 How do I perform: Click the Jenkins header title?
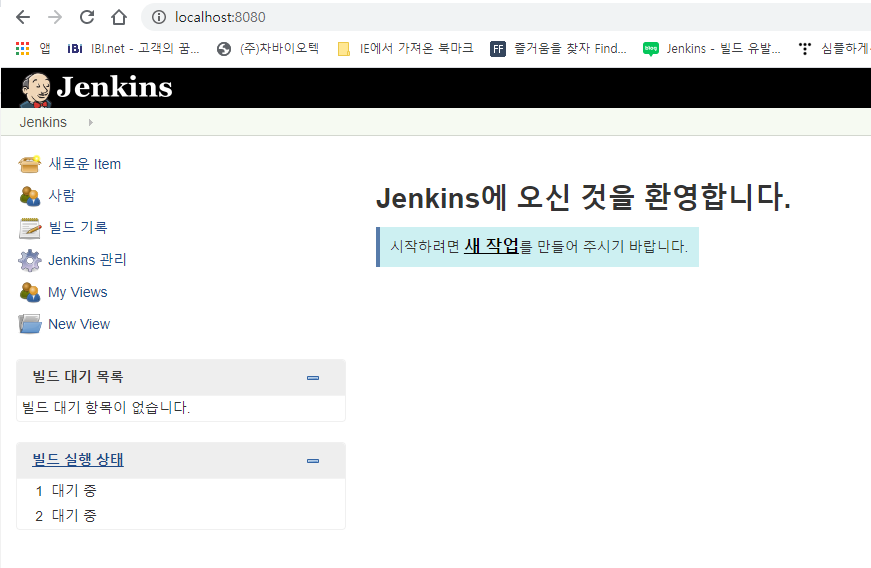click(114, 87)
